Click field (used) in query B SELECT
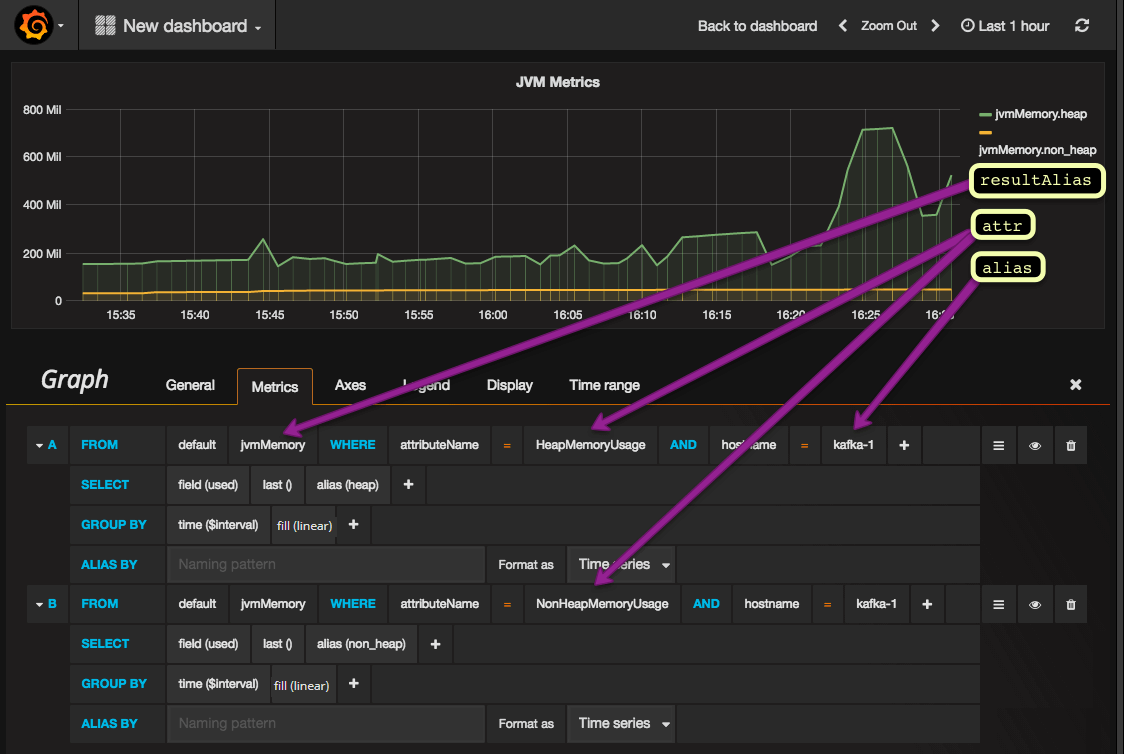The width and height of the screenshot is (1124, 754). click(x=208, y=644)
